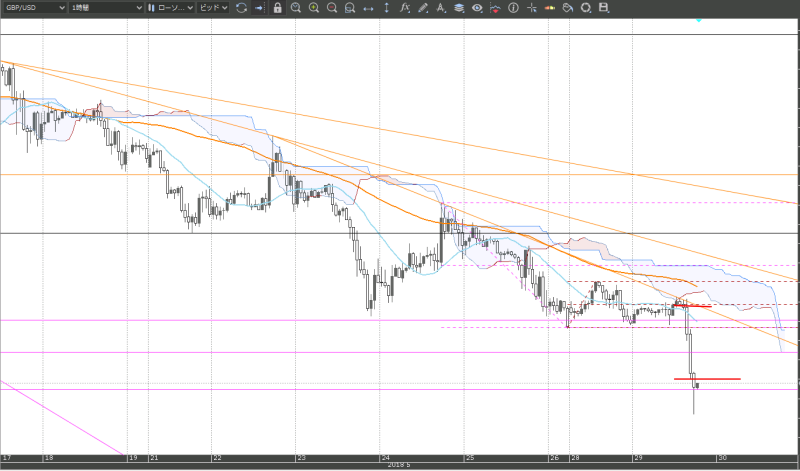Open the compass measuring tools icon
The height and width of the screenshot is (471, 800).
pos(441,8)
